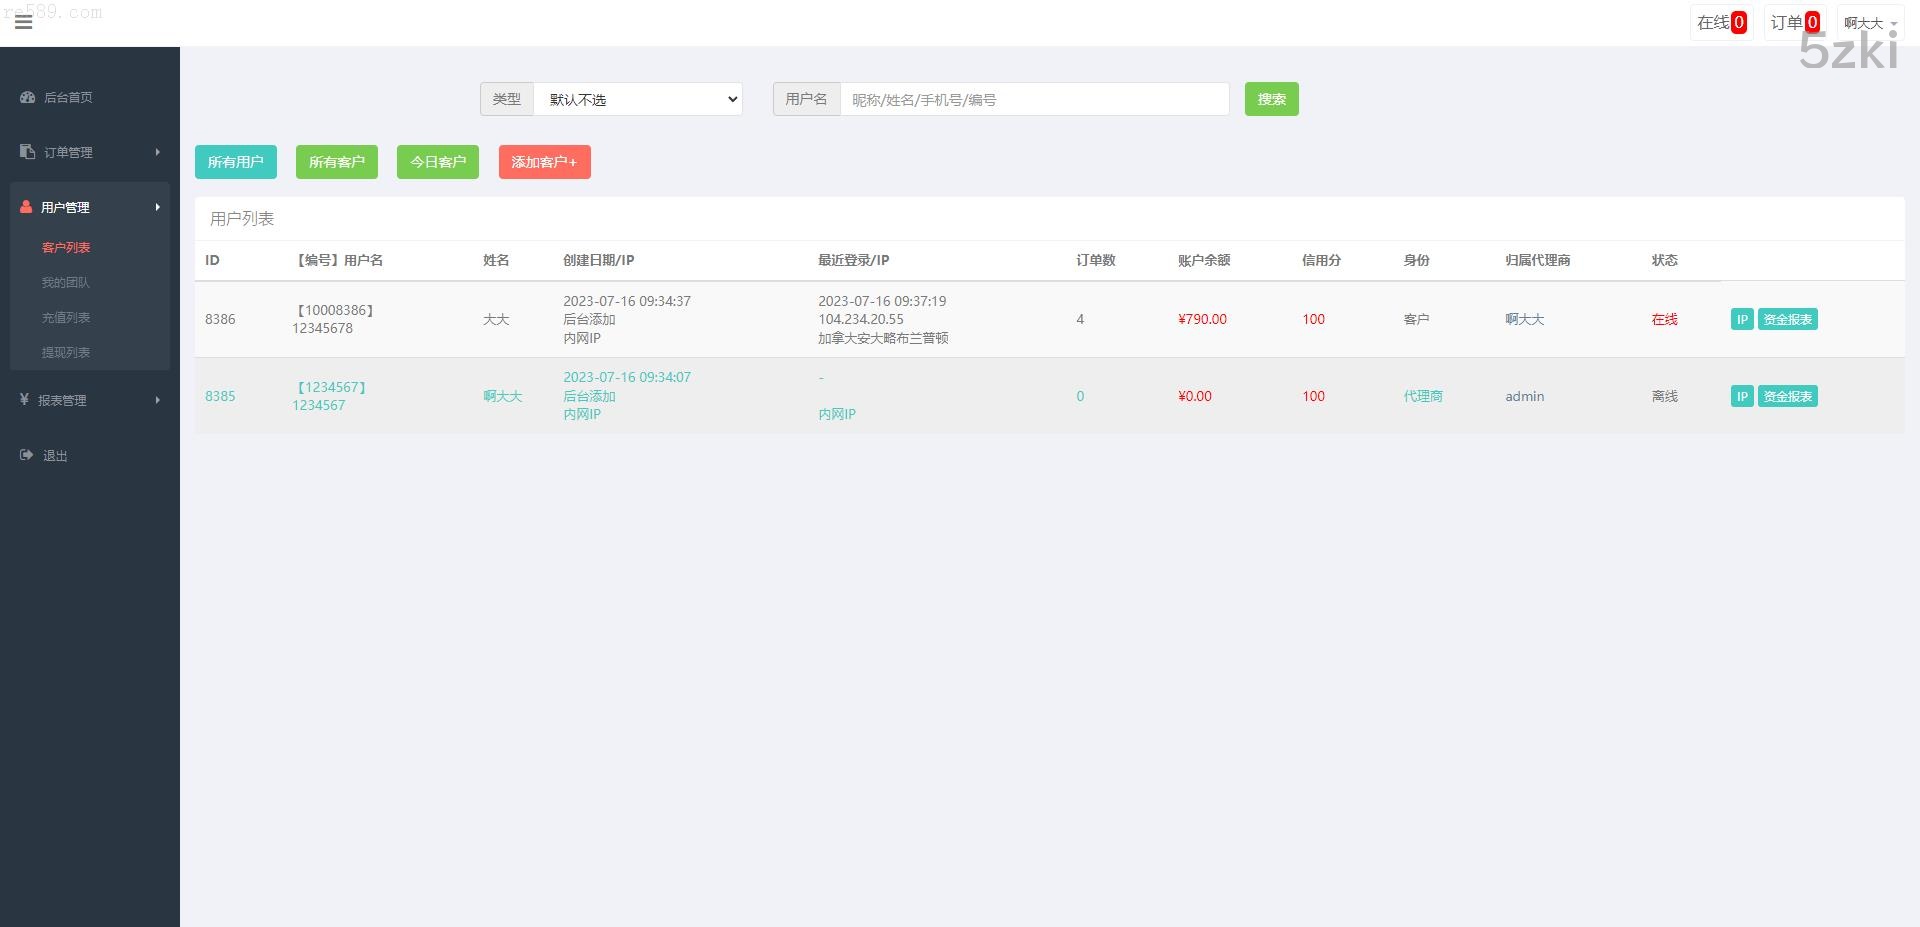Click the 用户管理 person icon

[26, 207]
